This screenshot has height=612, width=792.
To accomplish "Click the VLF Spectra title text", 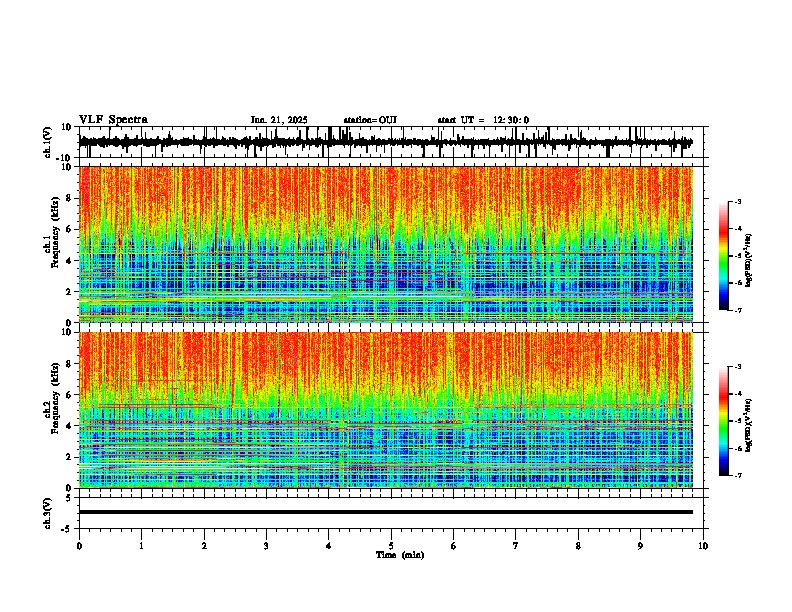I will tap(113, 120).
